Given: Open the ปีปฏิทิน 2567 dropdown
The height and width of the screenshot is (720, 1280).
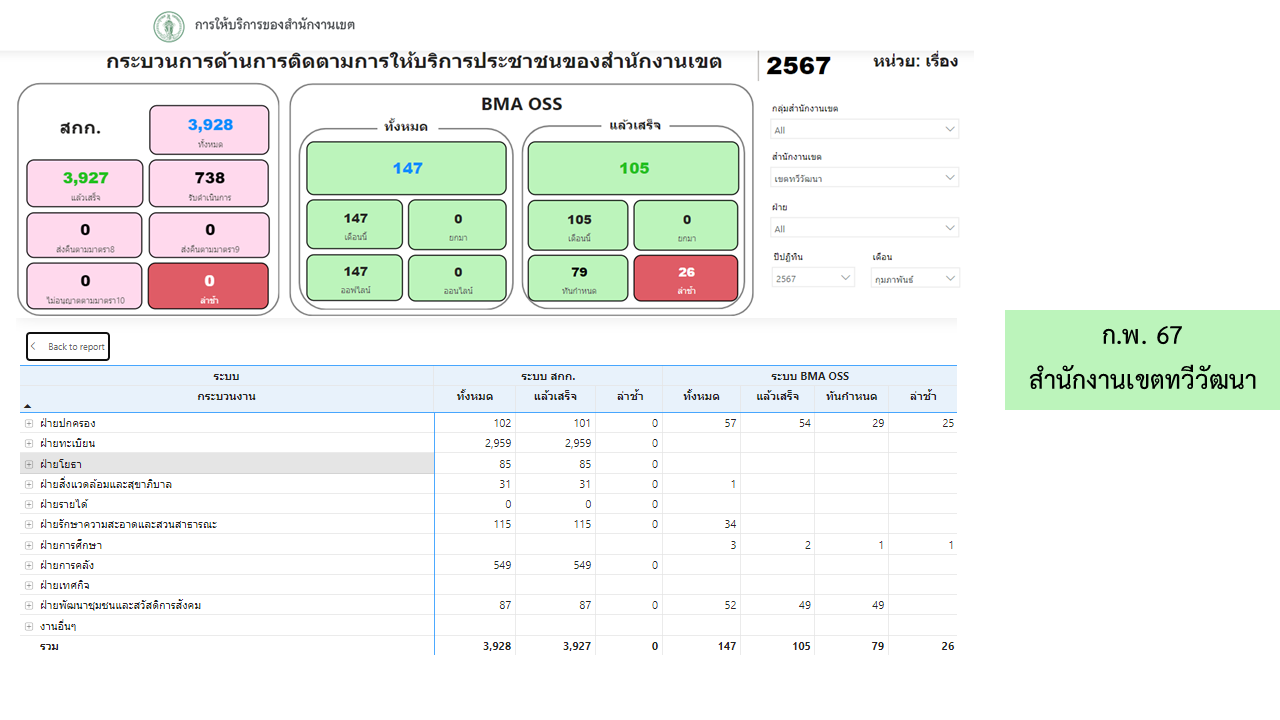Looking at the screenshot, I should pos(813,278).
